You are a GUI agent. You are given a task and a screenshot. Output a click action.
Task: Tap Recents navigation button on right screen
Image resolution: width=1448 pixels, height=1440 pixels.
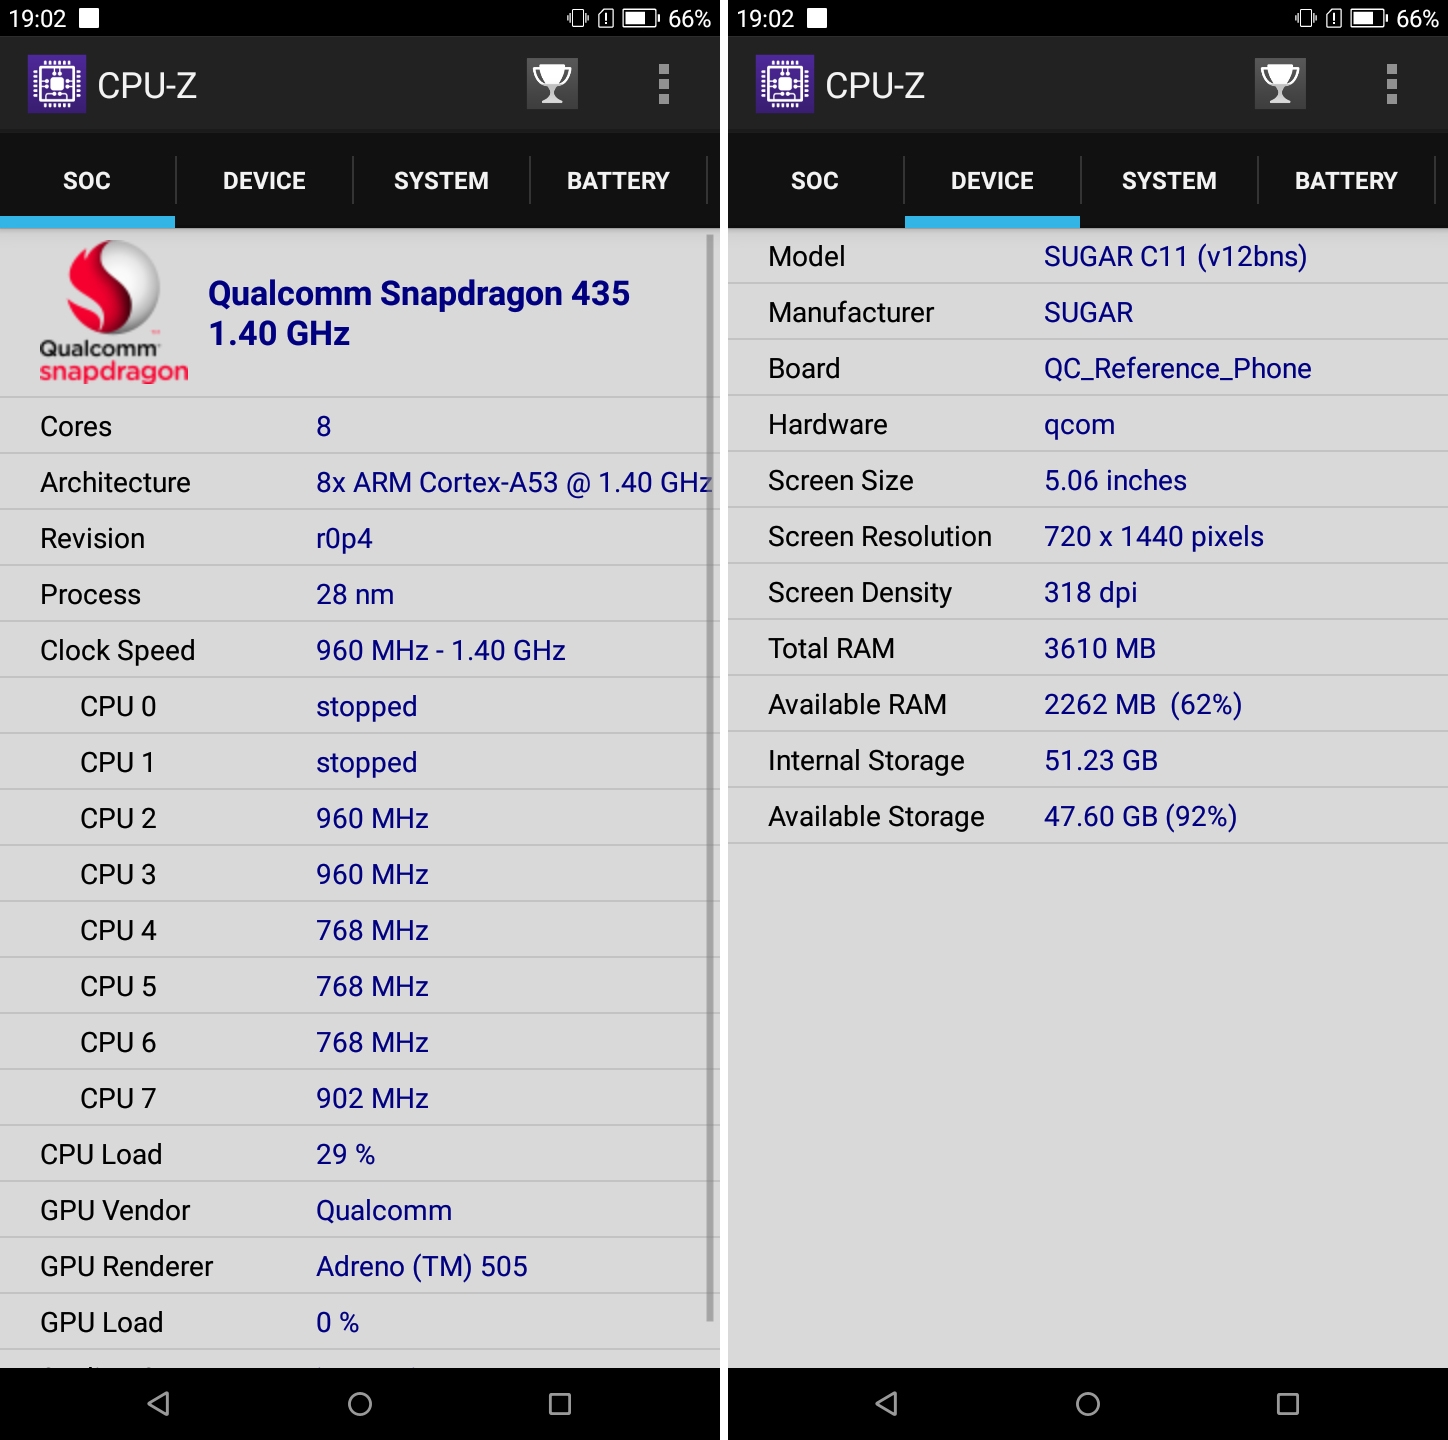[1288, 1404]
